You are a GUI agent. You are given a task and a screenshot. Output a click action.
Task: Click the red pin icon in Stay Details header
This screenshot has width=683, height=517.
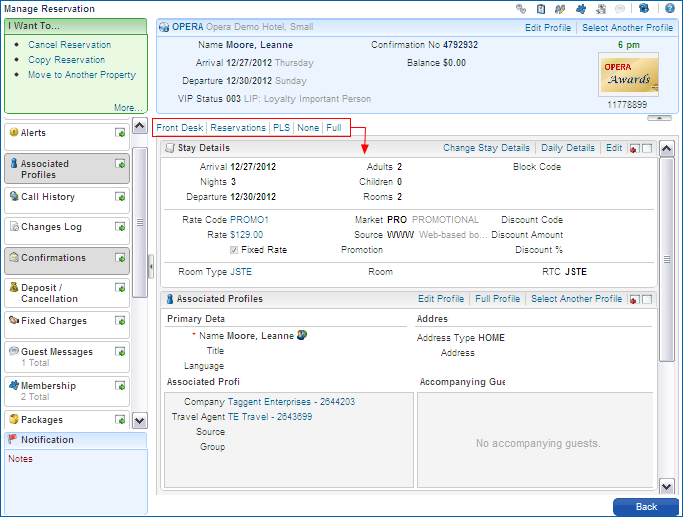634,149
